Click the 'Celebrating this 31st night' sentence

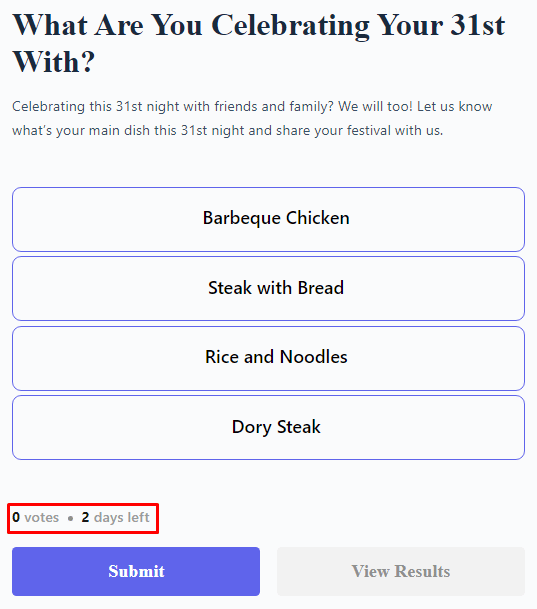point(173,106)
